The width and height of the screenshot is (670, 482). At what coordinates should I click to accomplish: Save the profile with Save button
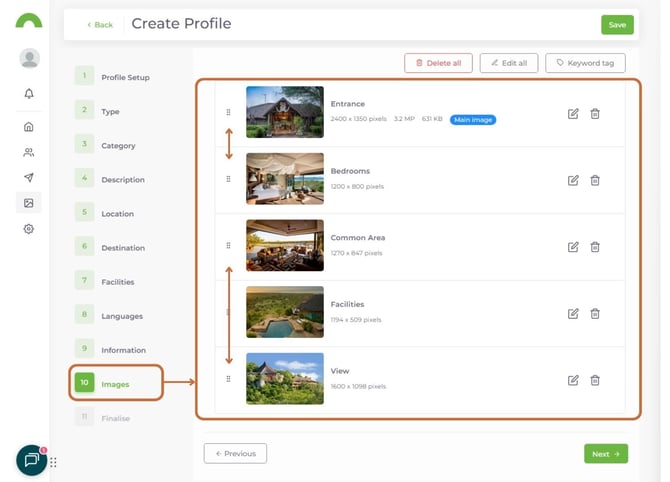coord(616,25)
